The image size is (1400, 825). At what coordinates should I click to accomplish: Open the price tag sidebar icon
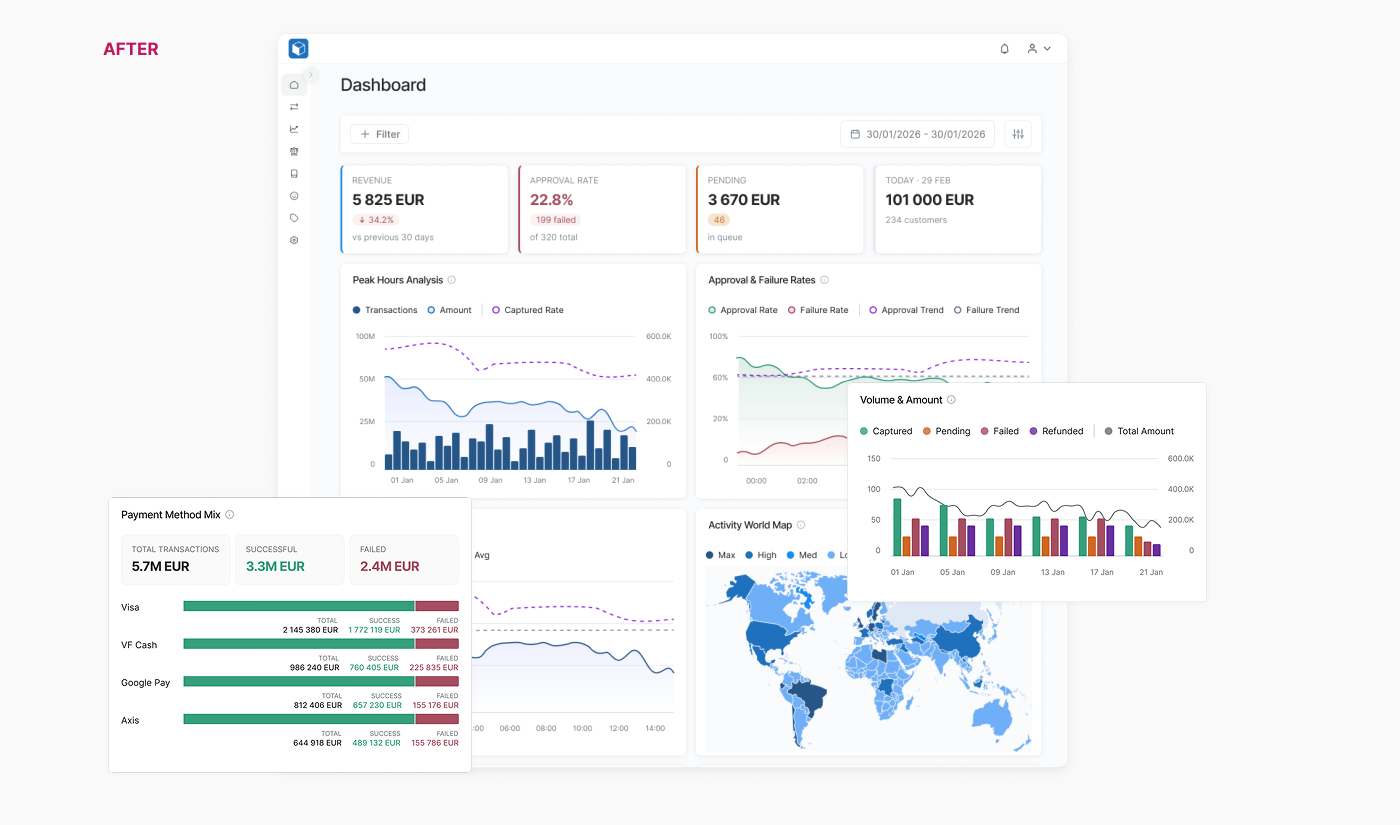(x=294, y=218)
